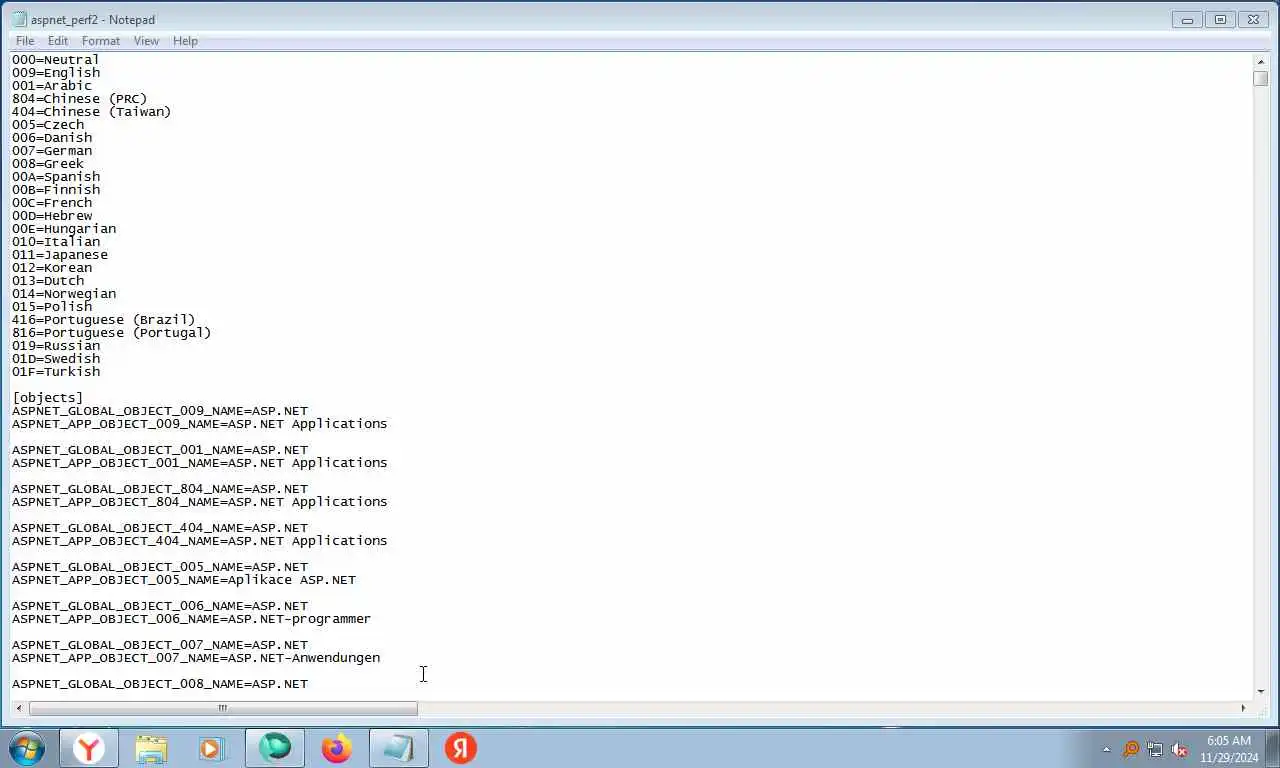
Task: Click the line '011=Japanese'
Action: 60,255
